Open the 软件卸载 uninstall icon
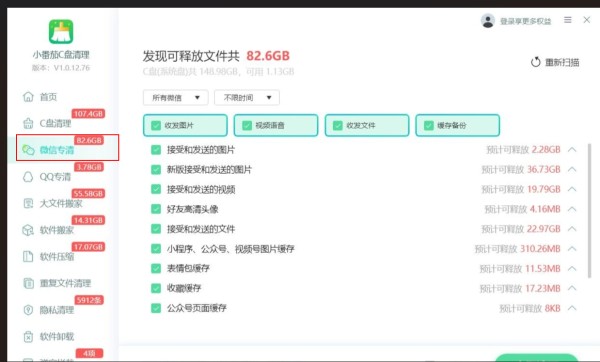 pos(28,336)
